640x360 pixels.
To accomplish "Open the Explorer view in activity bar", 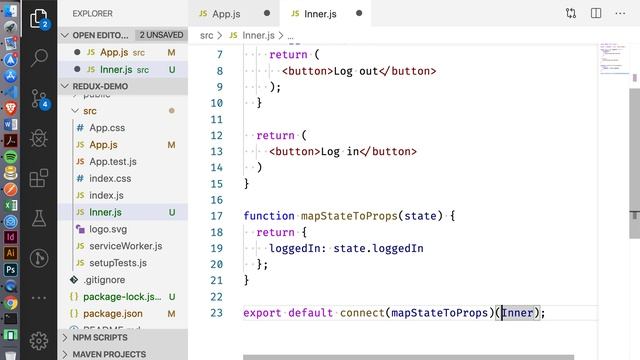I will click(39, 19).
